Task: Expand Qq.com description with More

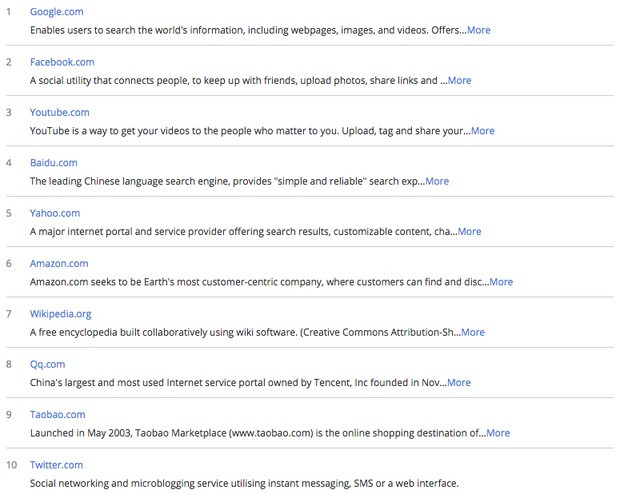Action: click(458, 382)
